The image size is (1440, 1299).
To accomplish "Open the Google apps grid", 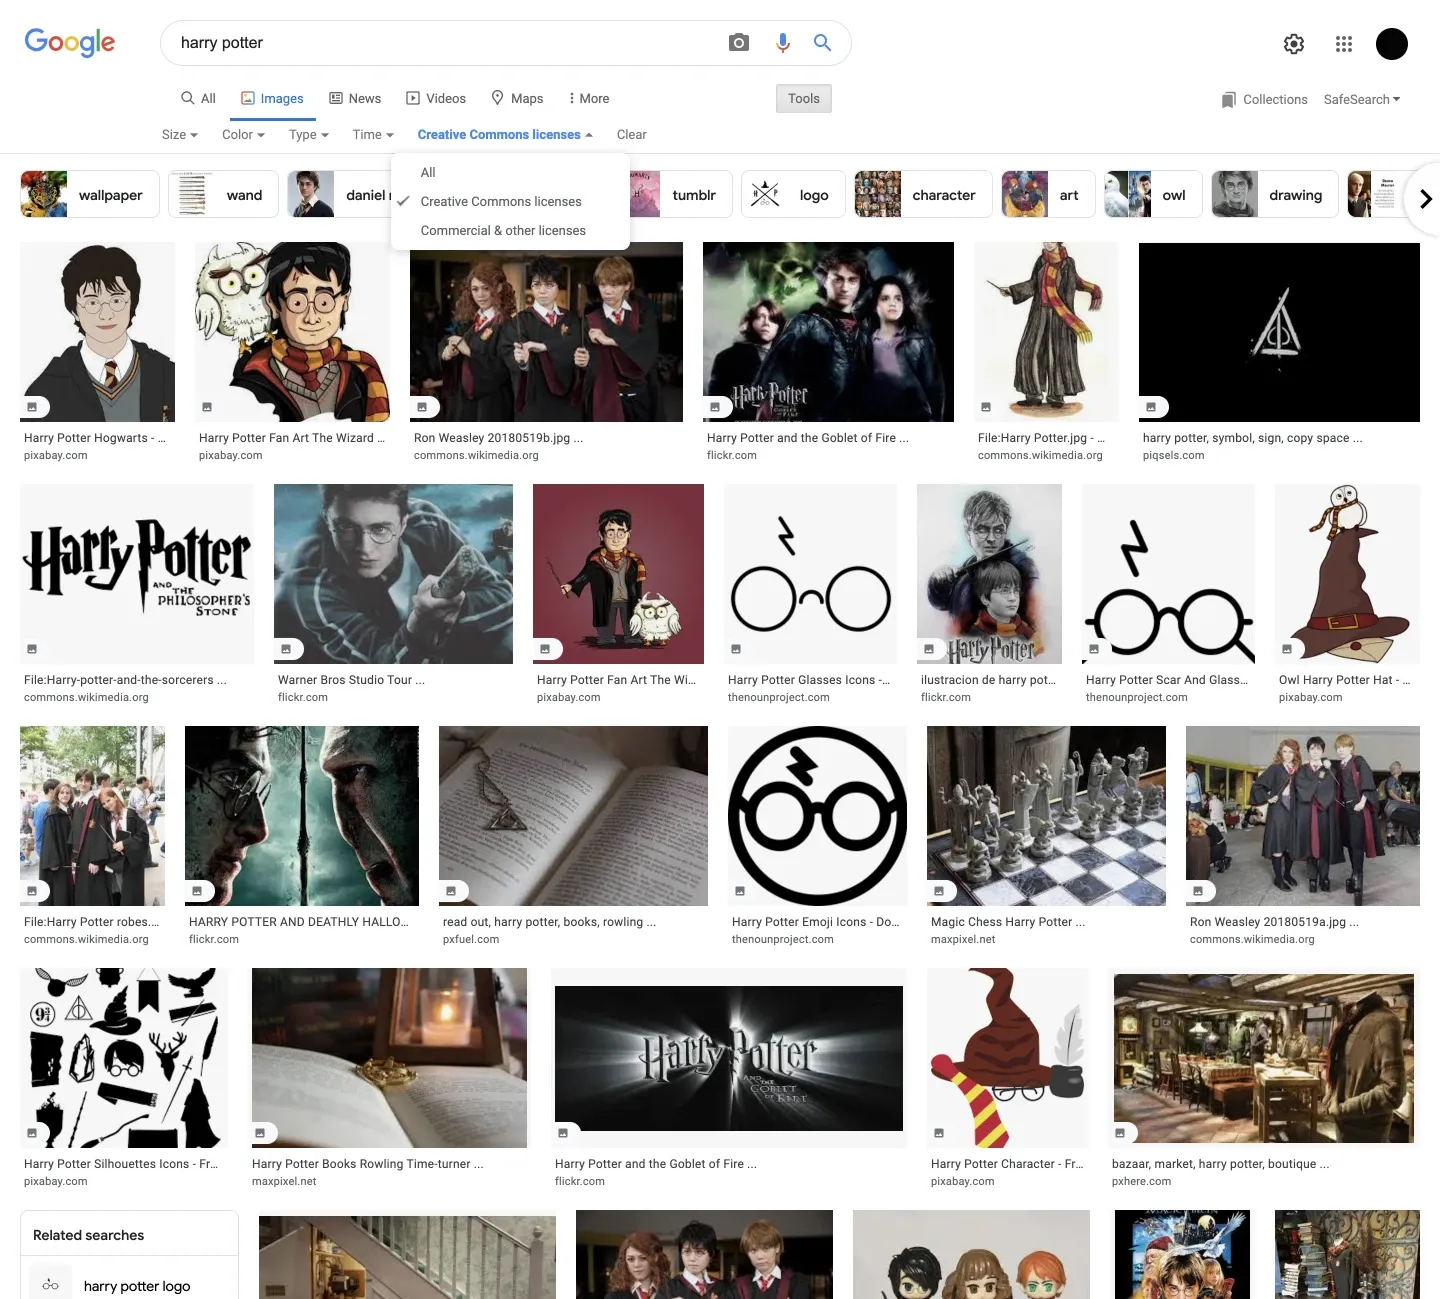I will (x=1344, y=43).
